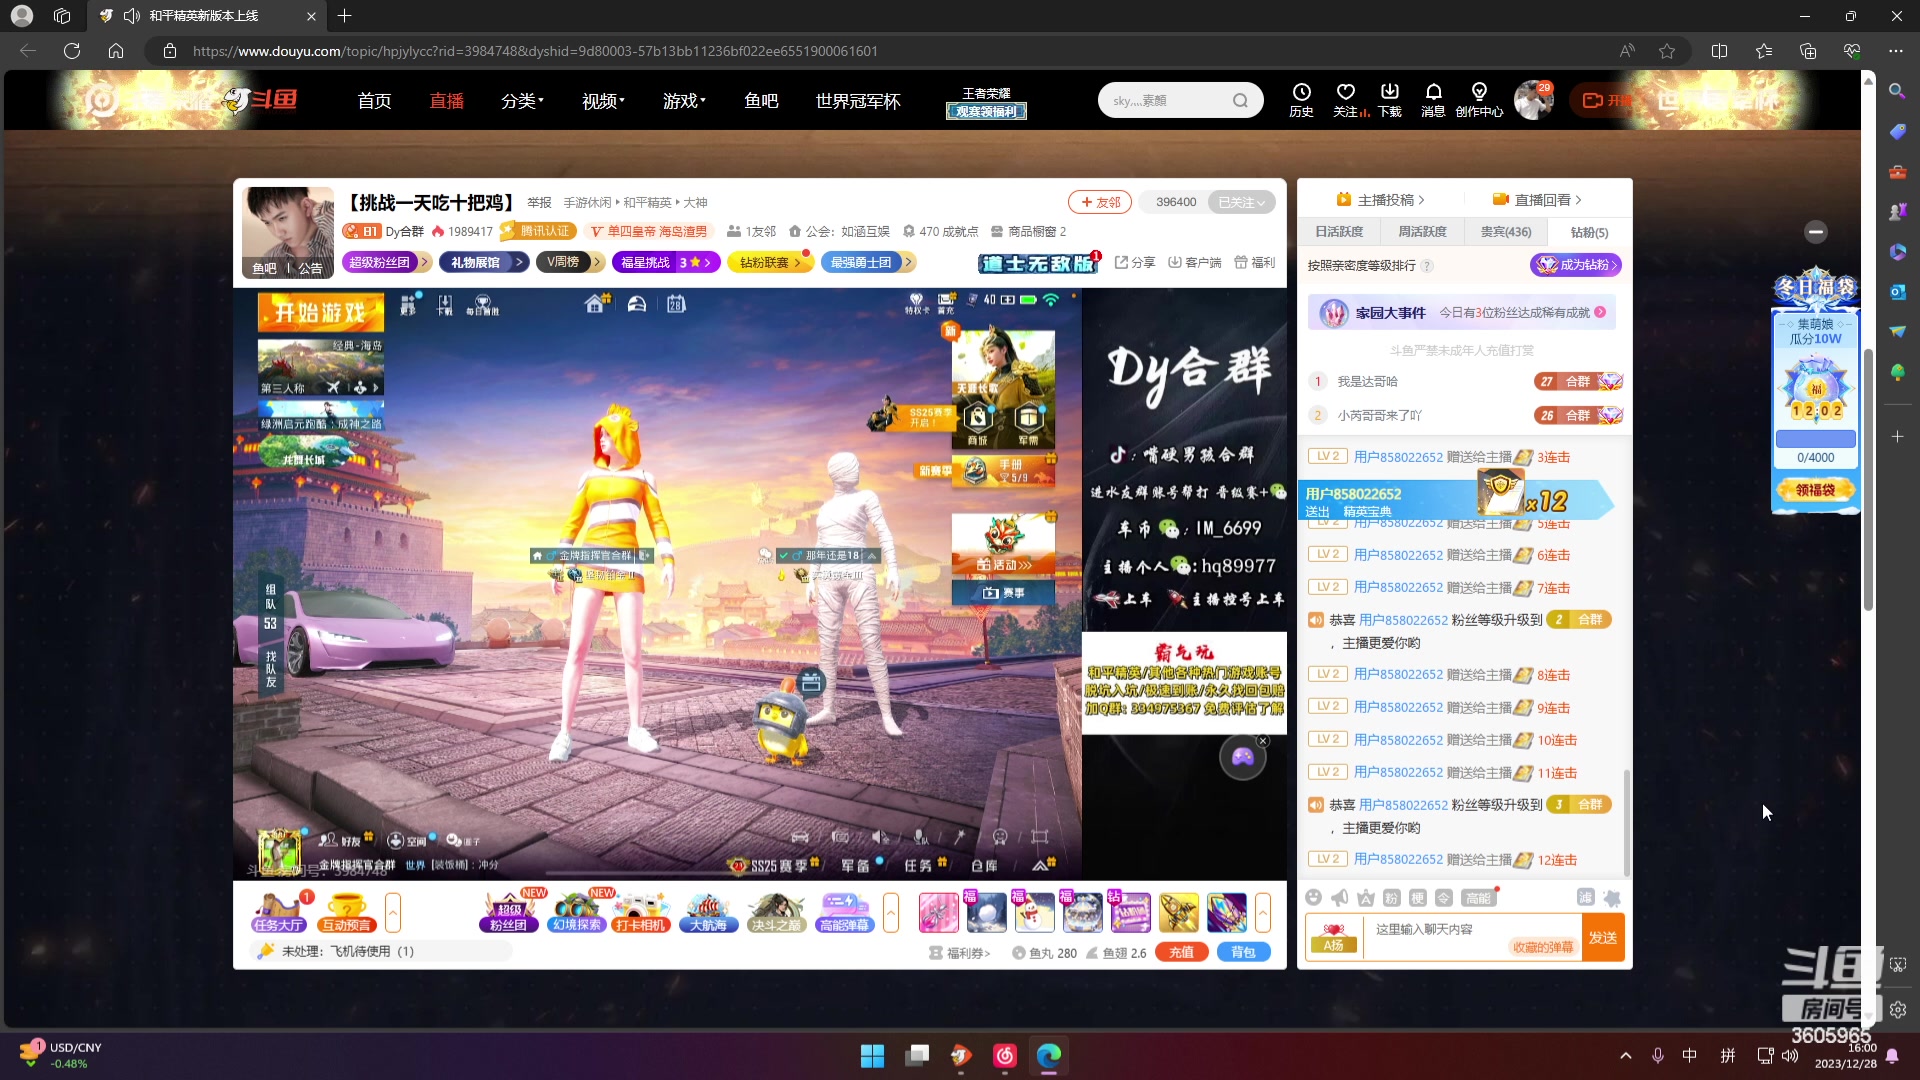Open the 高能弹幕 icon
This screenshot has height=1080, width=1920.
point(845,912)
